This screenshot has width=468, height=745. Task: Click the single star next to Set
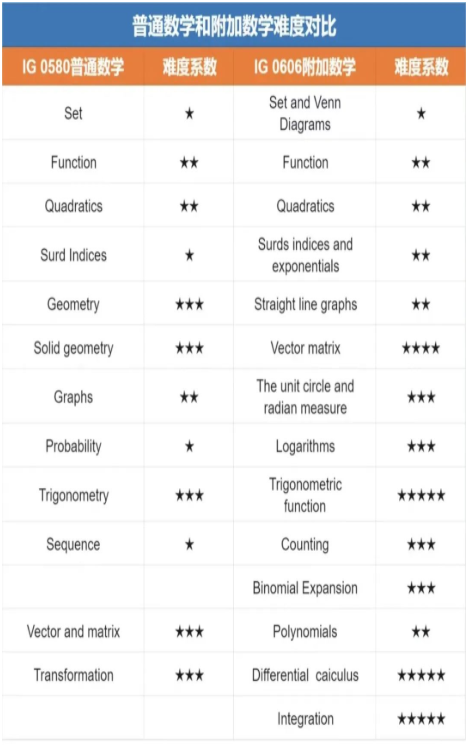(x=189, y=114)
